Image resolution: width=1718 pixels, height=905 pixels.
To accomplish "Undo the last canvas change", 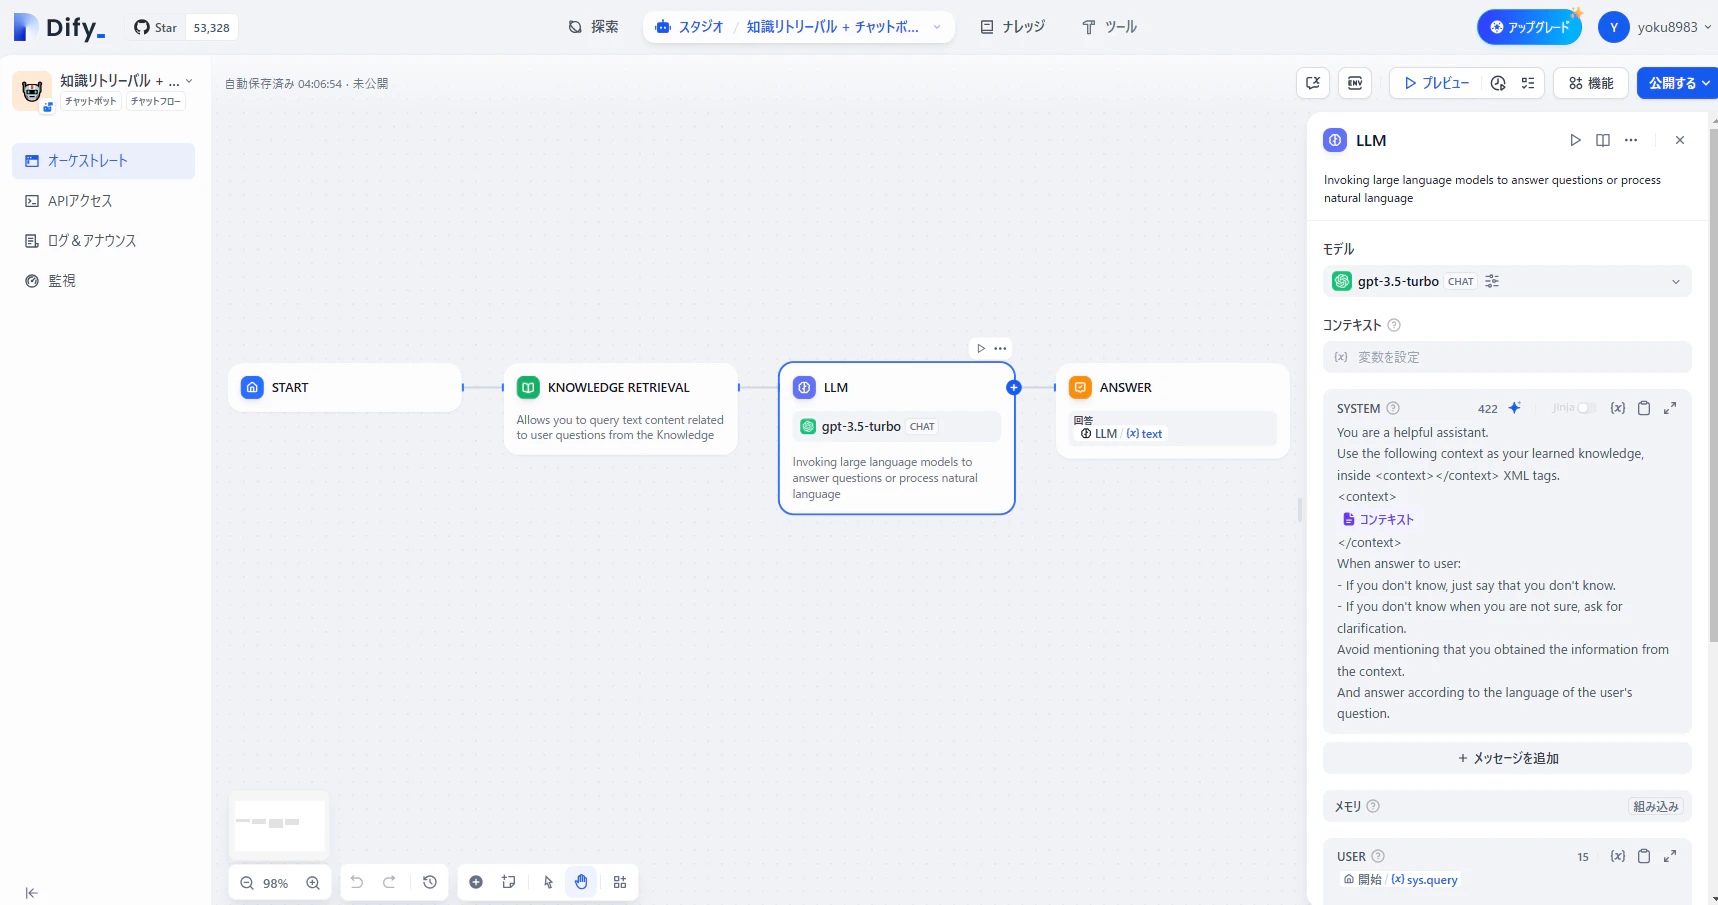I will [357, 882].
